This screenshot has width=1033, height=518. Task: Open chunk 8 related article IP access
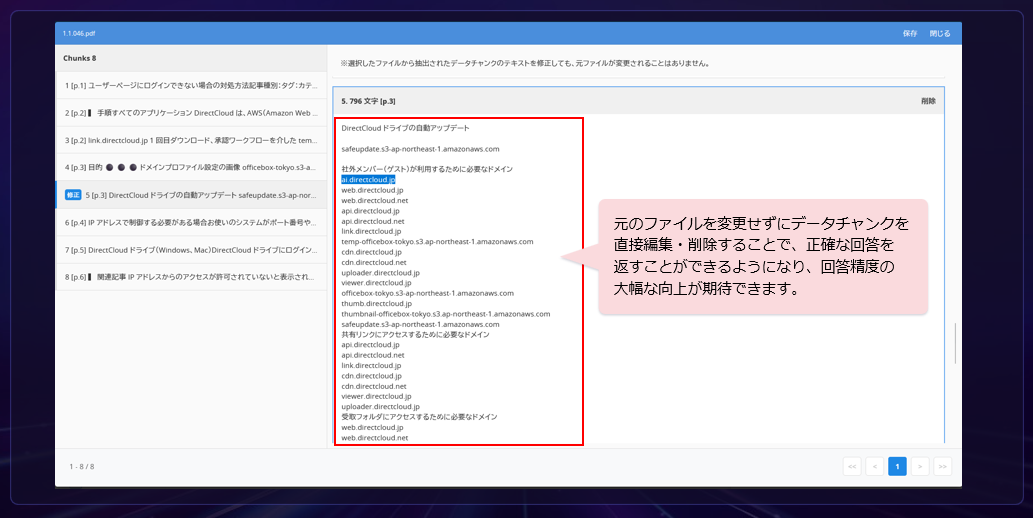pos(190,276)
